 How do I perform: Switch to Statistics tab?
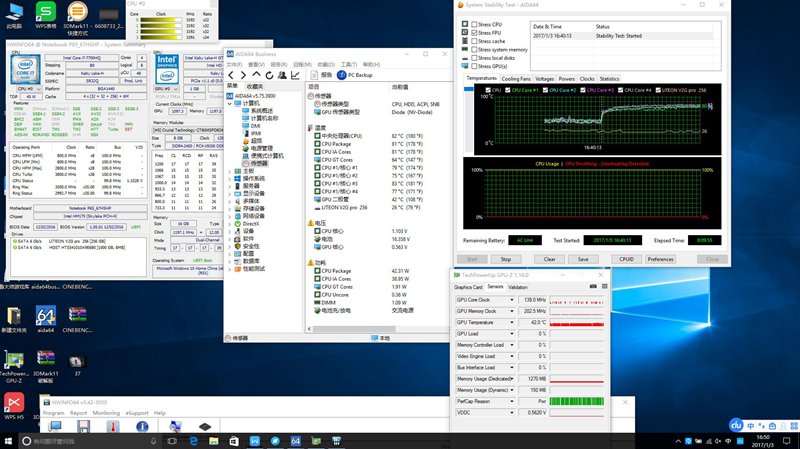(x=609, y=79)
